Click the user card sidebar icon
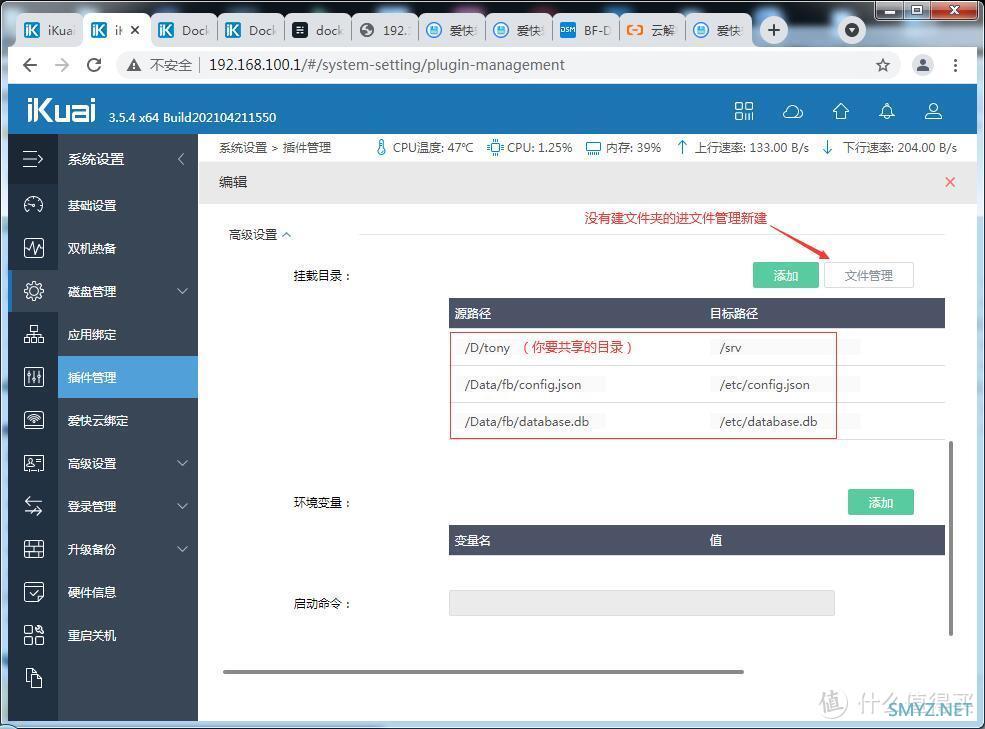 pyautogui.click(x=33, y=463)
